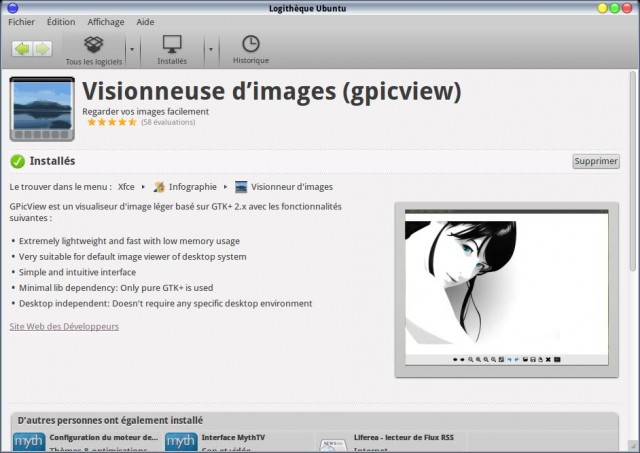640x453 pixels.
Task: Click the Supprimer button
Action: coord(596,161)
